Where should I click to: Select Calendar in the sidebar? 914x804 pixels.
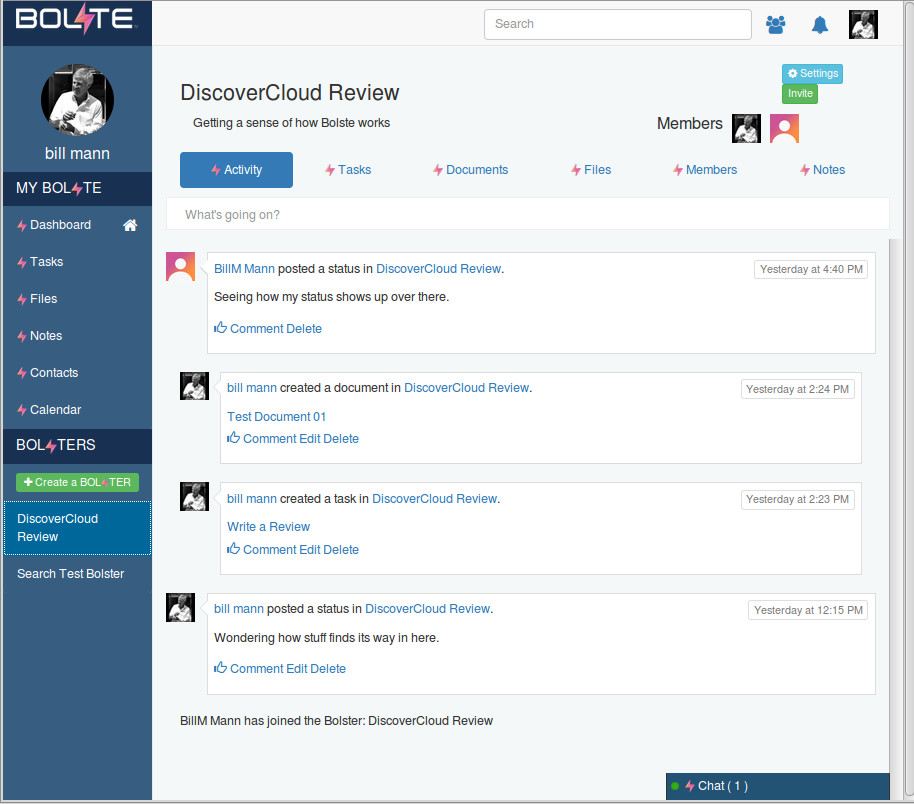click(55, 410)
